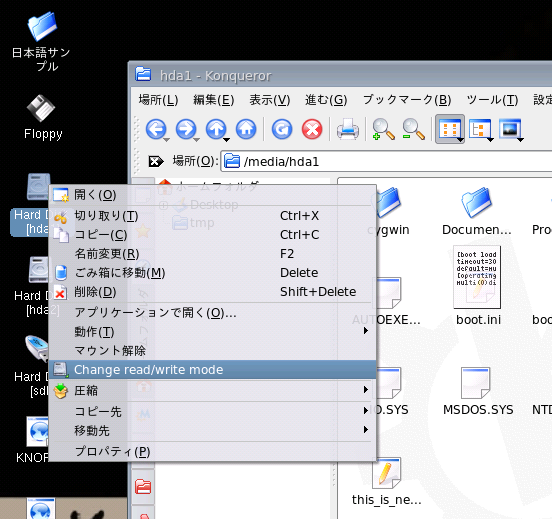Toggle icon view mode button
Screen dimensions: 552x519
[450, 129]
